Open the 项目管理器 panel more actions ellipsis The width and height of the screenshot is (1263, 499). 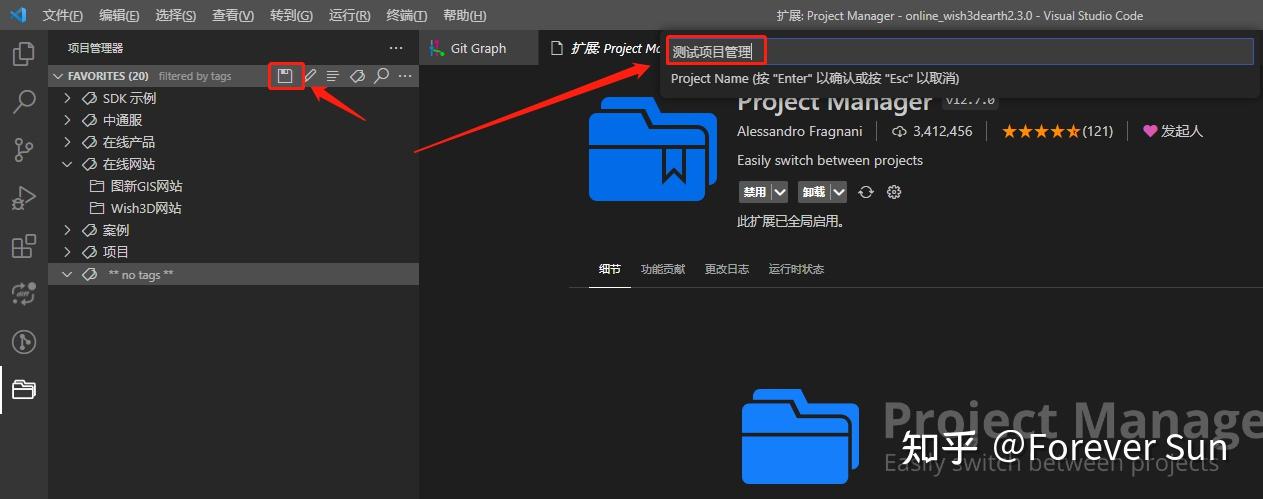coord(396,48)
